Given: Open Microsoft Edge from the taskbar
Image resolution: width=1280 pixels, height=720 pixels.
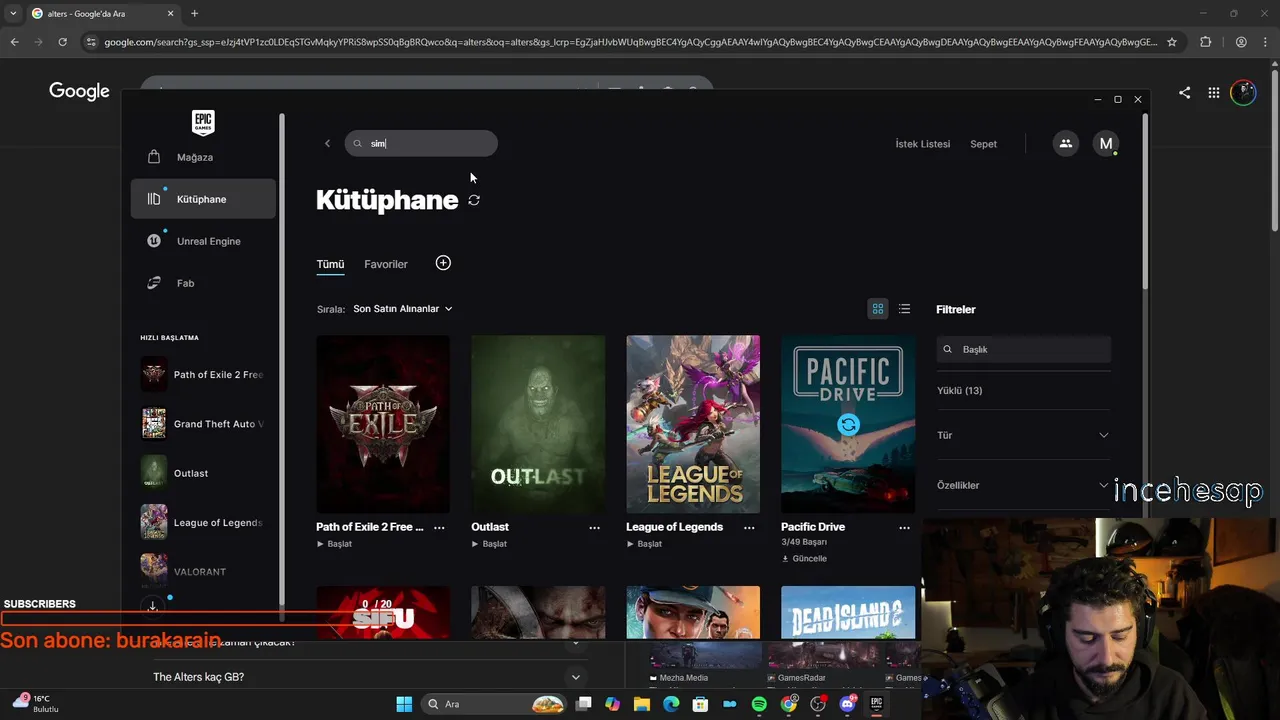Looking at the screenshot, I should (671, 704).
